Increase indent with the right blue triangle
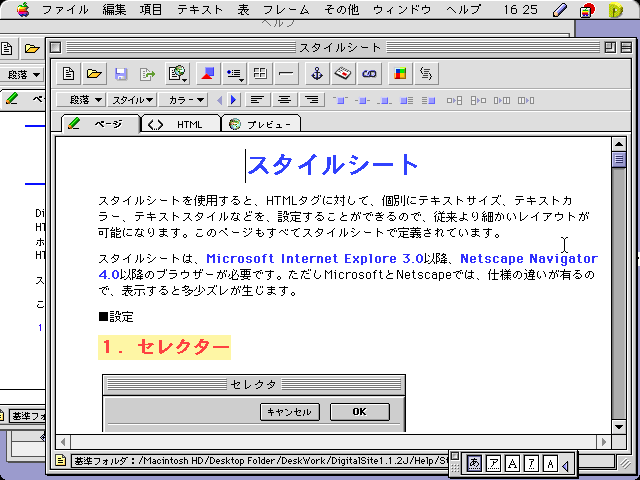This screenshot has height=480, width=640. (x=234, y=100)
